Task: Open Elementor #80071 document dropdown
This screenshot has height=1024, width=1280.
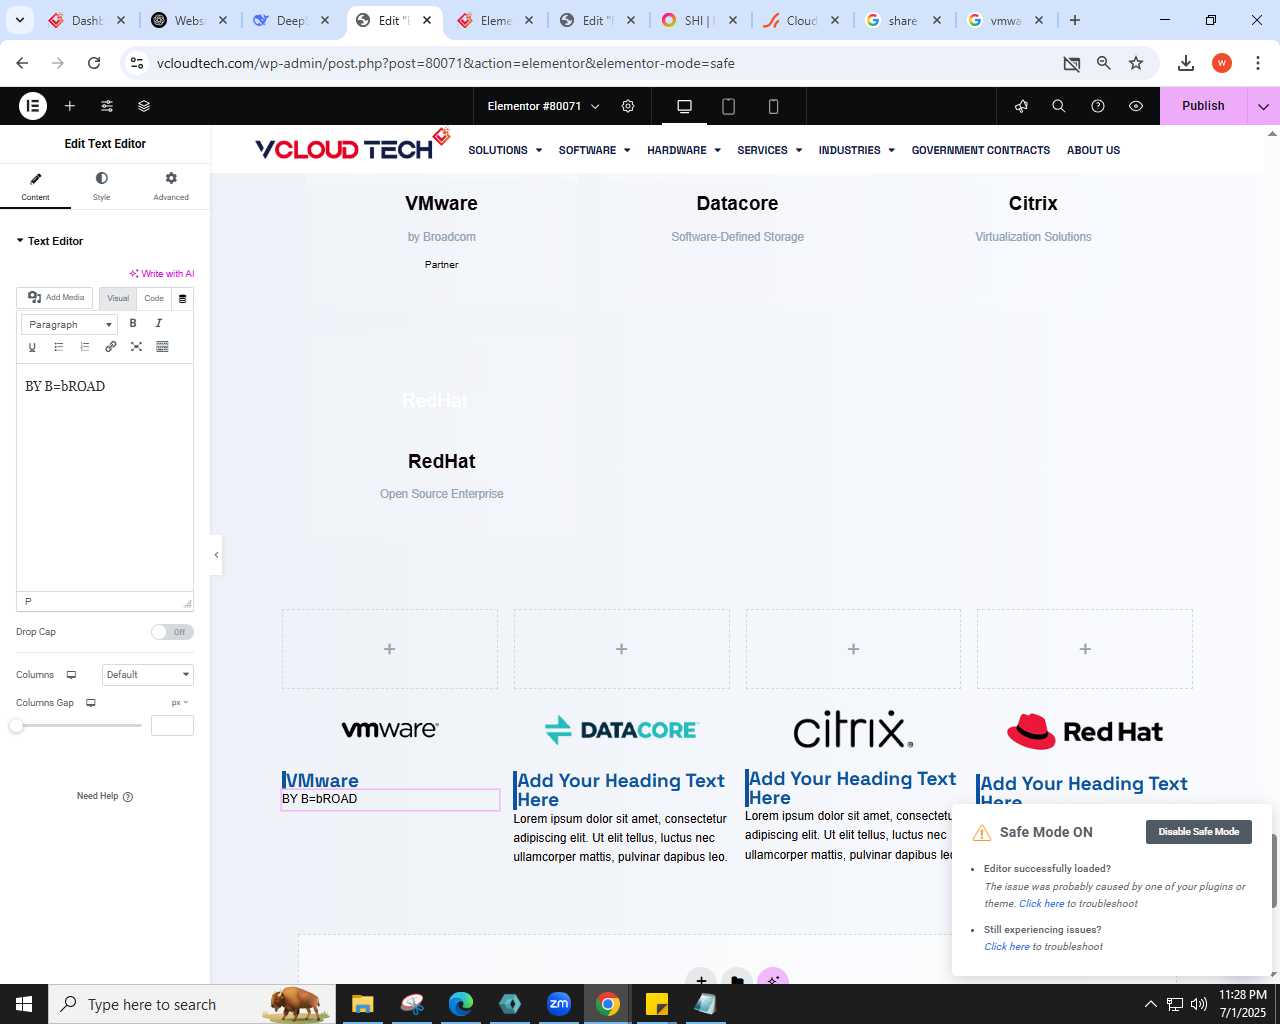Action: tap(543, 106)
